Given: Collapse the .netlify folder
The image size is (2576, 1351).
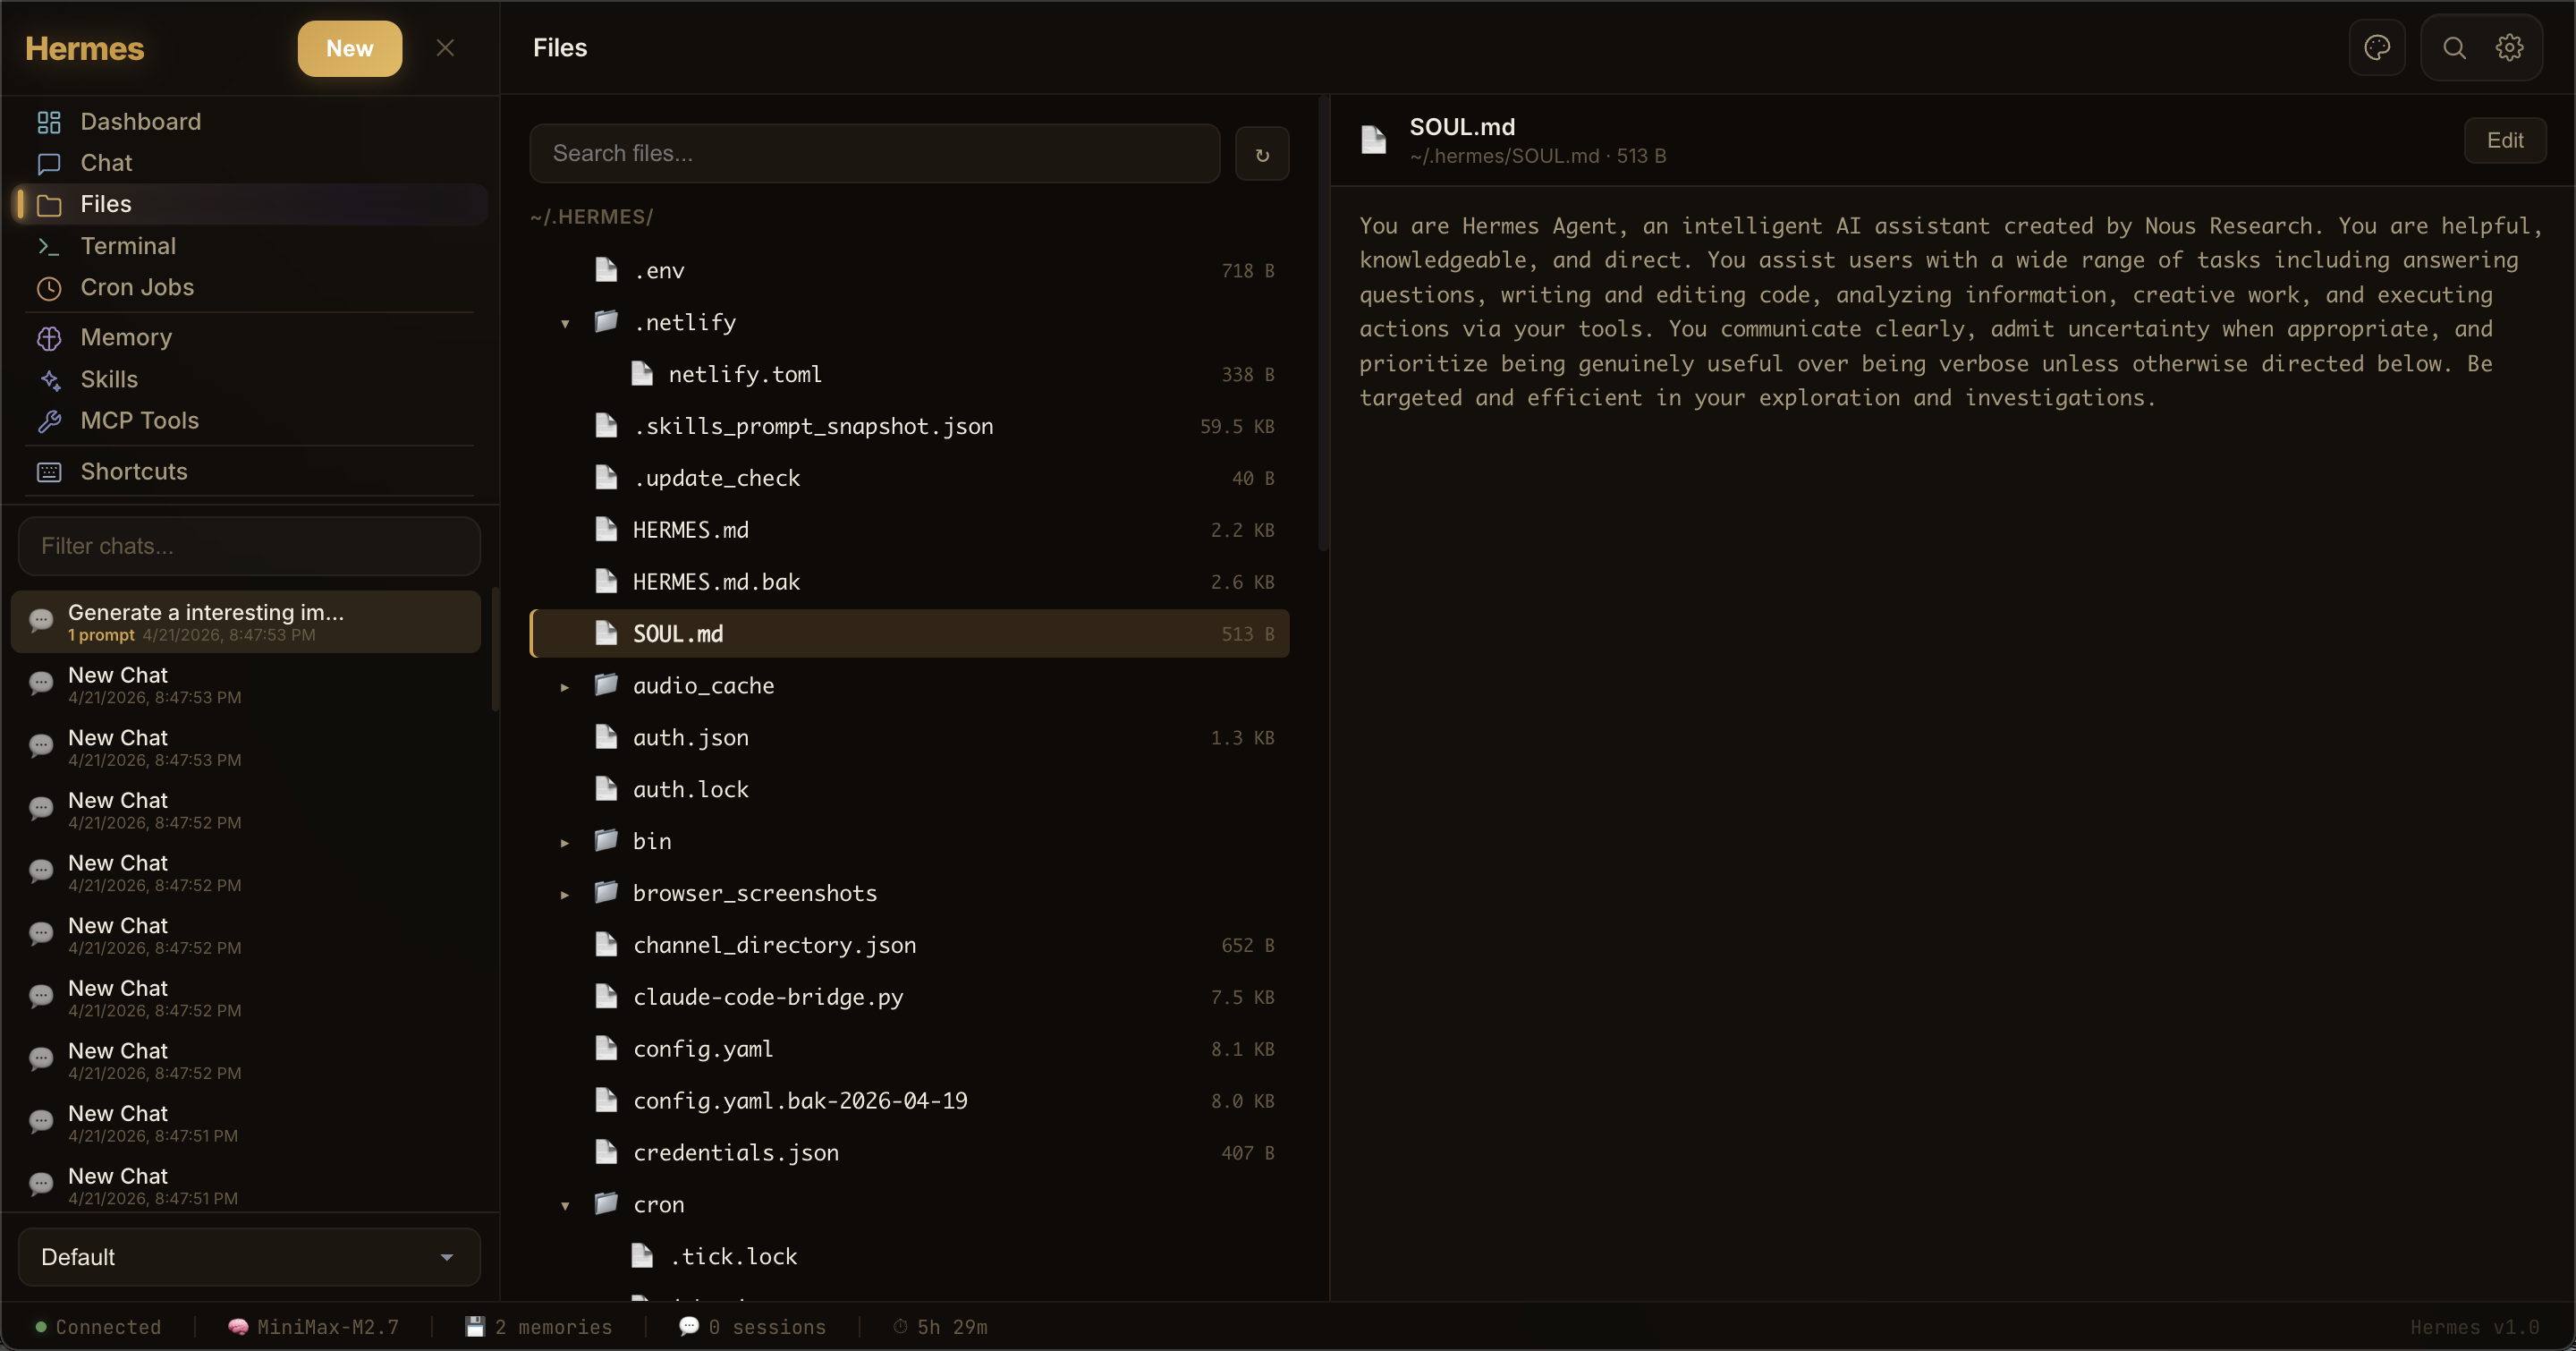Looking at the screenshot, I should pyautogui.click(x=565, y=323).
